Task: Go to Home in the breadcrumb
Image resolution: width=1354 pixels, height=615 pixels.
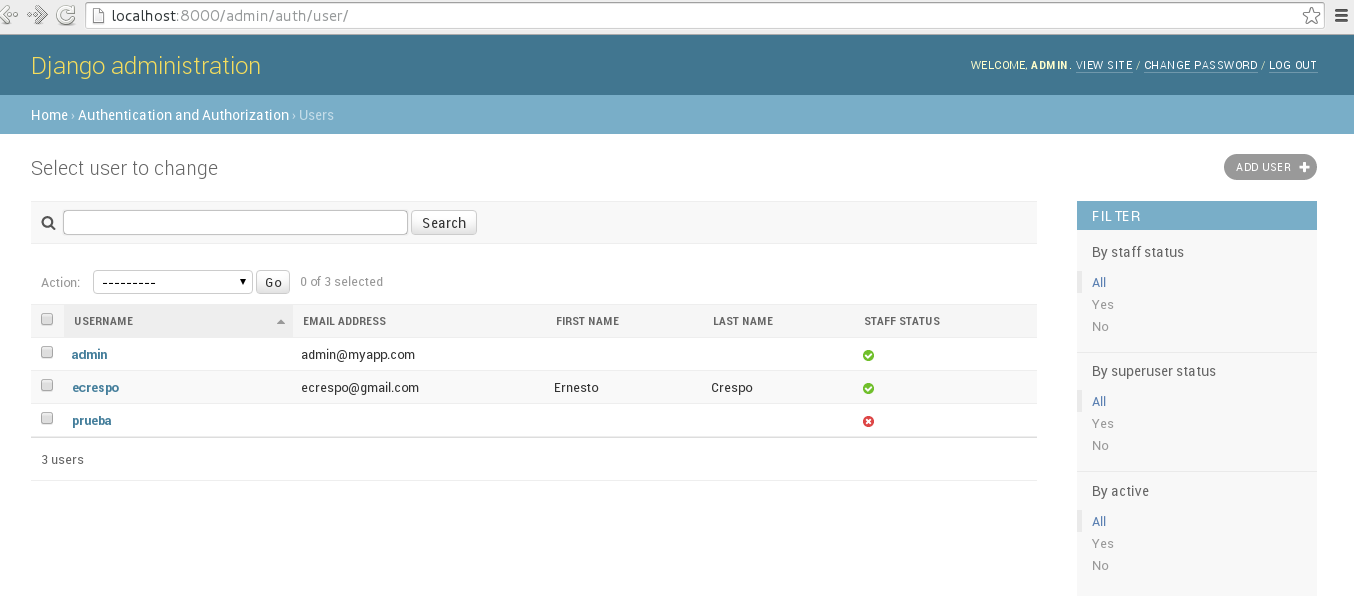Action: click(x=49, y=115)
